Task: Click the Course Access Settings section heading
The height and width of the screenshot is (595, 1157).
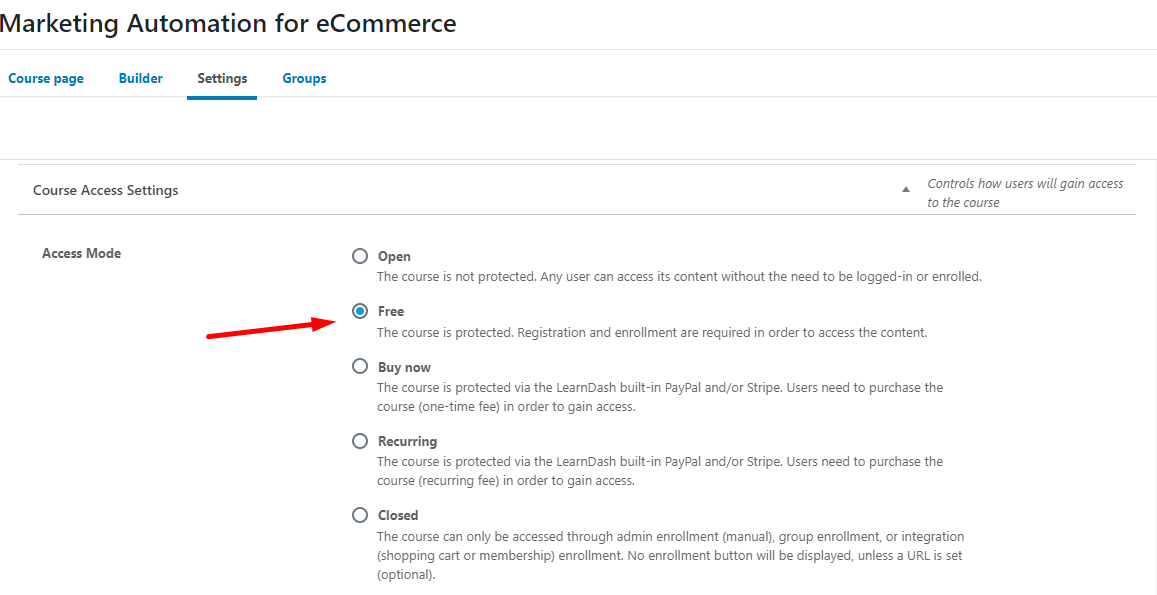Action: coord(106,190)
